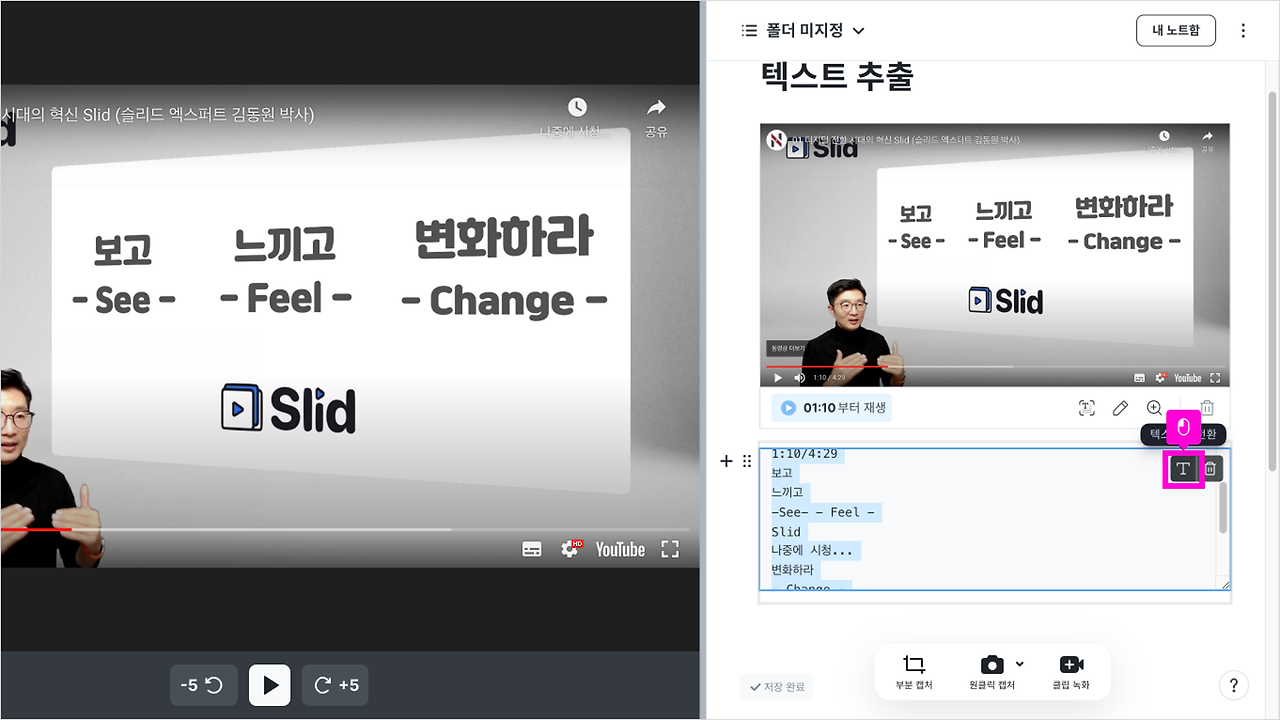Click the scrollbar of the extracted text block
Viewport: 1280px width, 720px height.
pyautogui.click(x=1222, y=510)
